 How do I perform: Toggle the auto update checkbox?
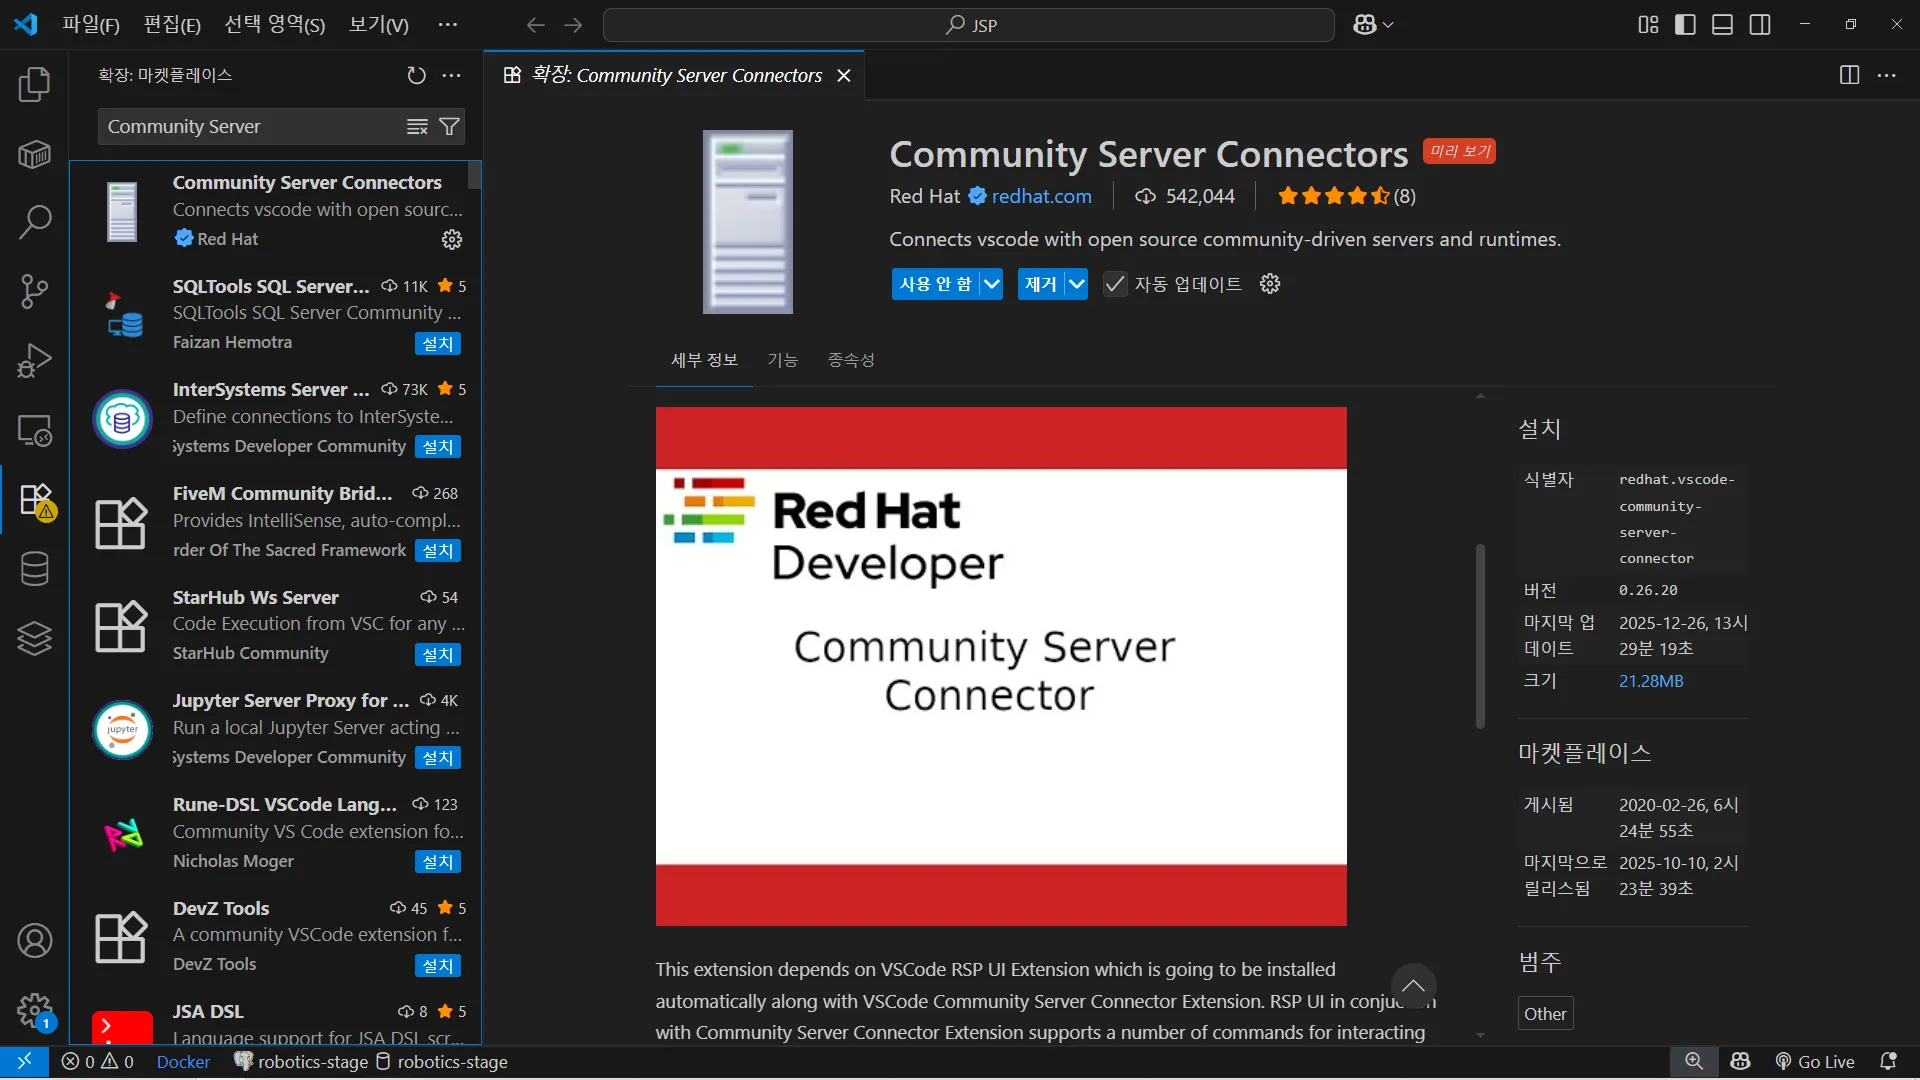(1114, 285)
